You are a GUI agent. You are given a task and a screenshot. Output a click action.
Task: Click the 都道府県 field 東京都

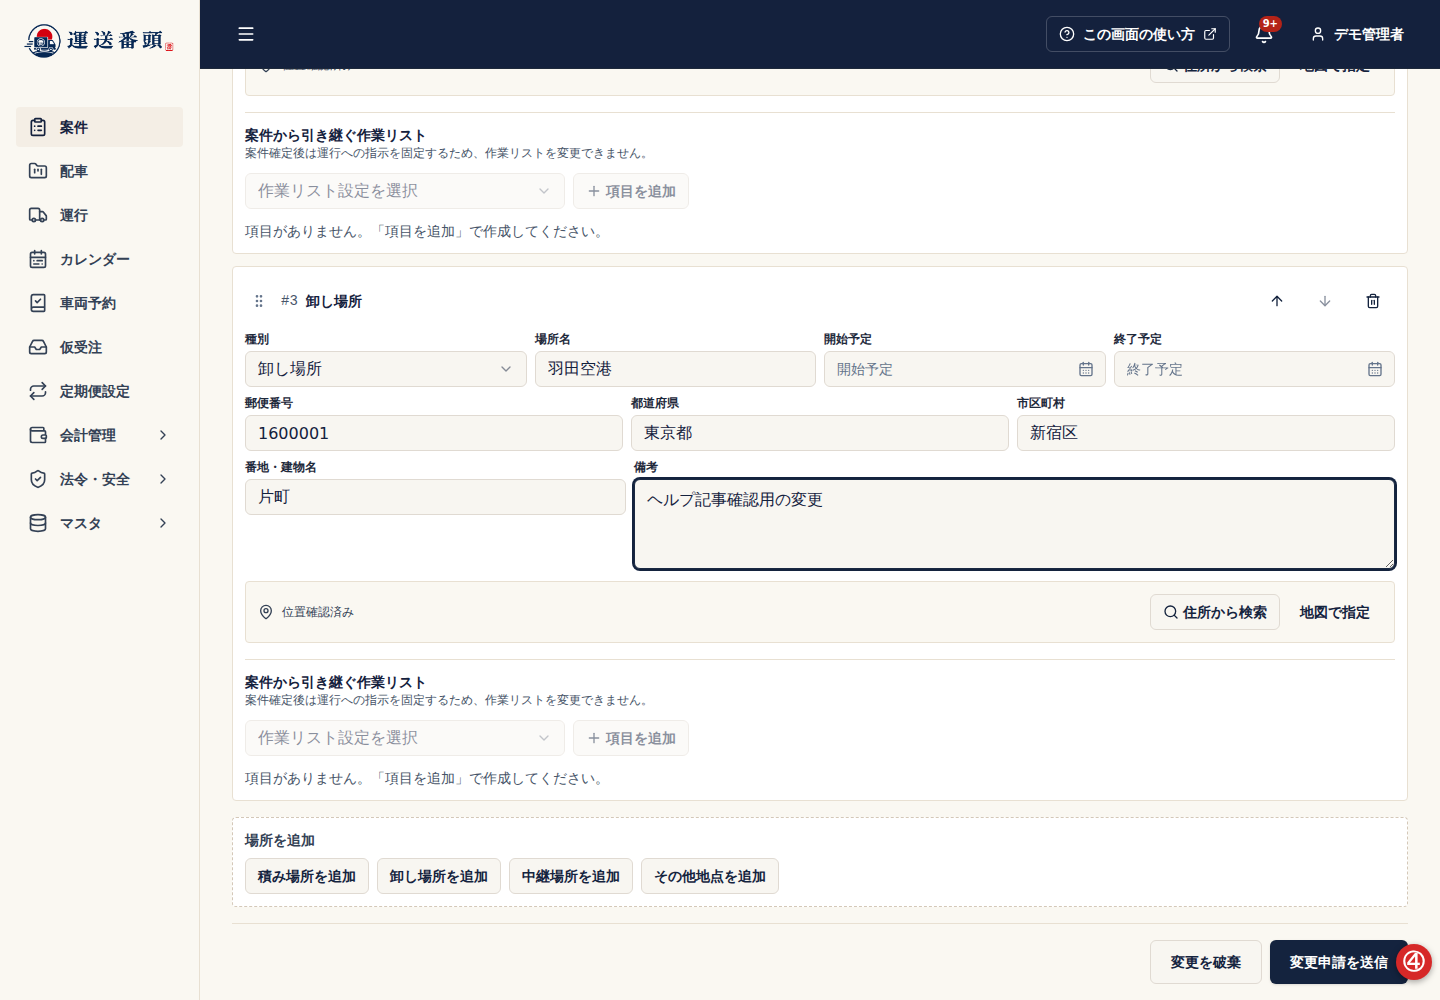[820, 433]
